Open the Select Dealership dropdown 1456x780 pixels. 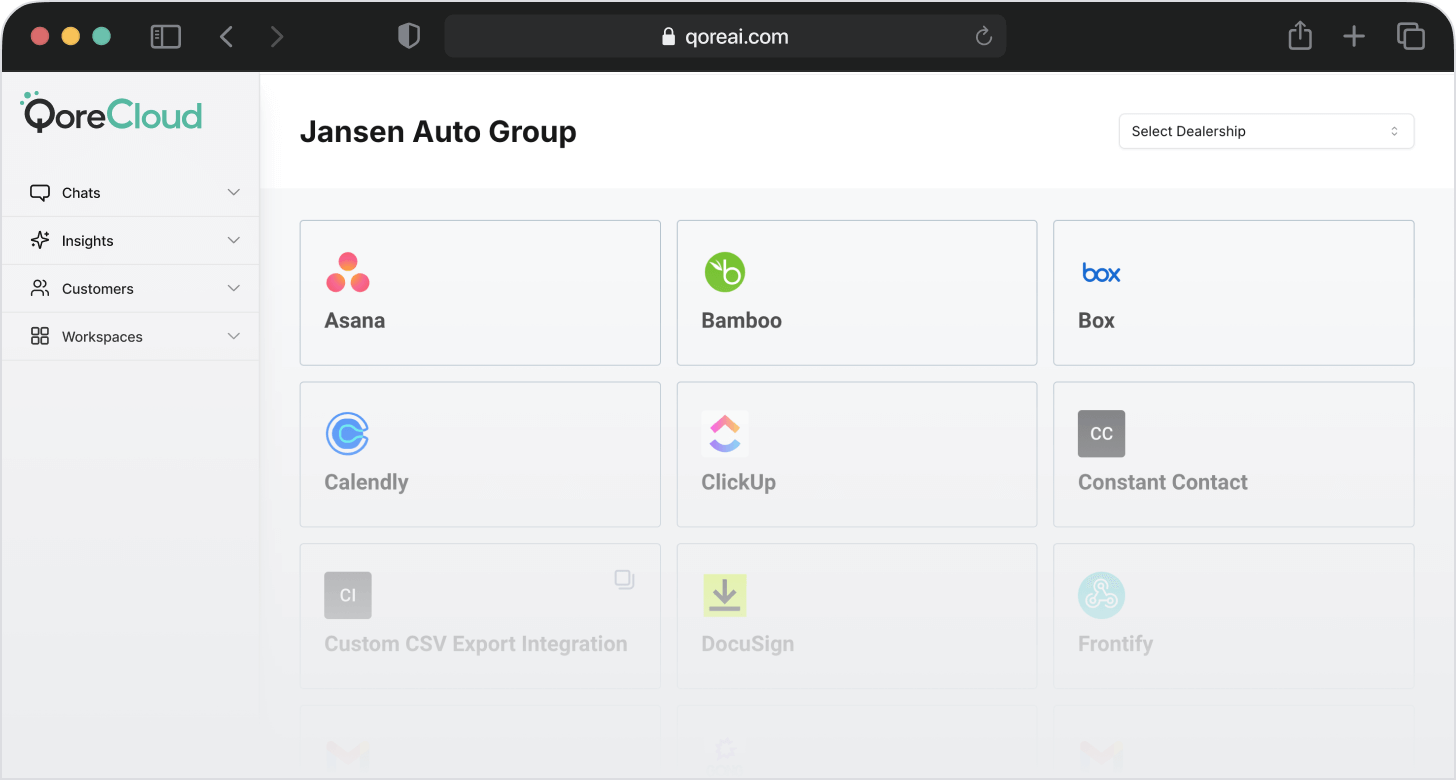tap(1265, 131)
